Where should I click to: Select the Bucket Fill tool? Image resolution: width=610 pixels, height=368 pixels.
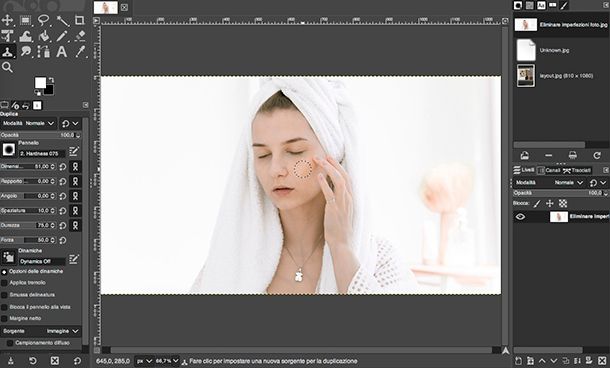(x=44, y=36)
